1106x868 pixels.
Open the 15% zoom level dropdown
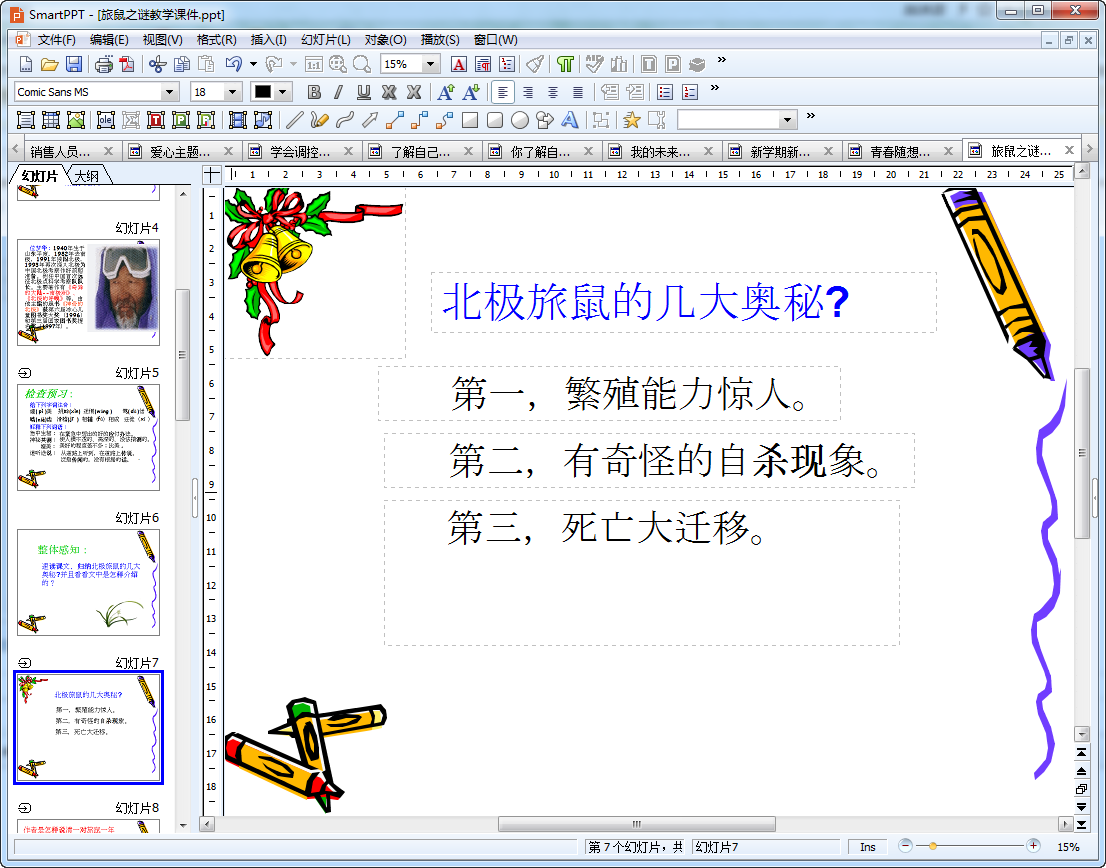[430, 64]
